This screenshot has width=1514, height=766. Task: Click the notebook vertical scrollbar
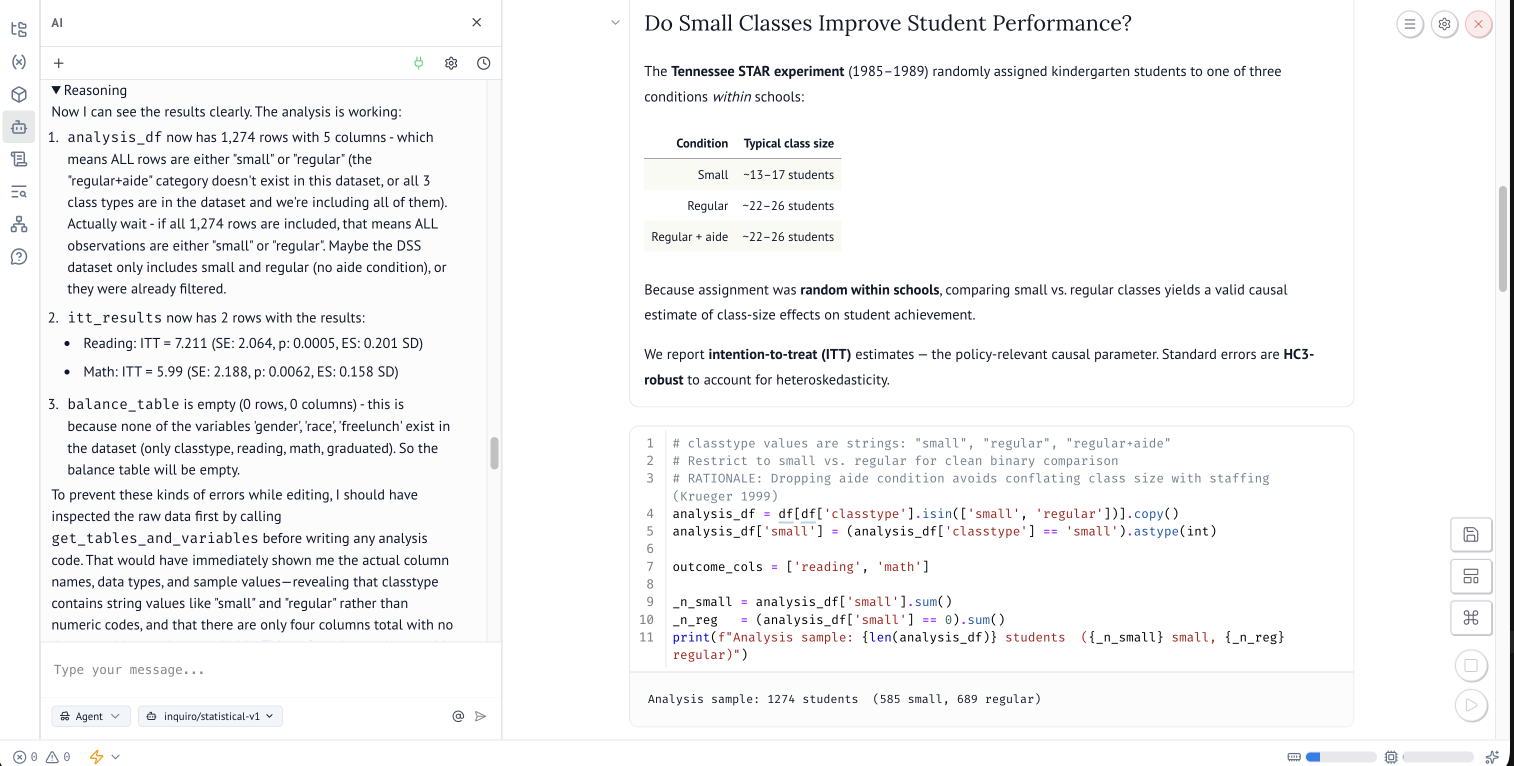1502,238
